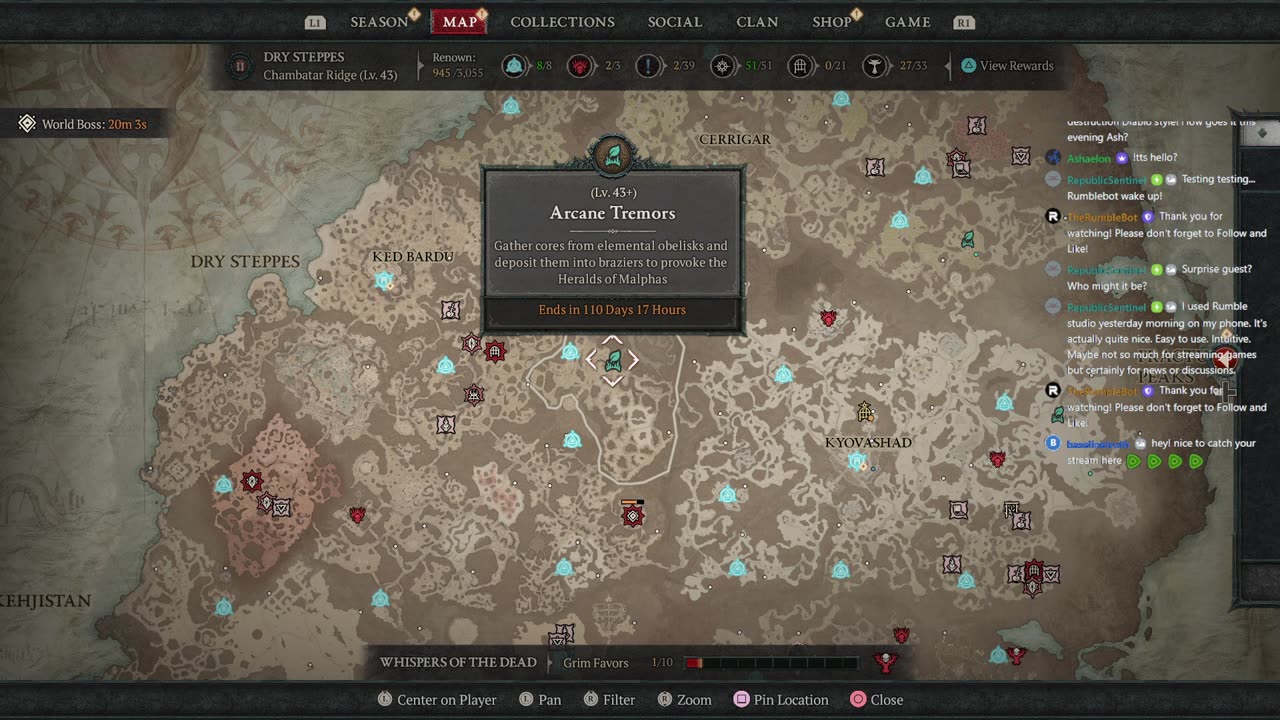Click the blue B avatar in chat

click(x=1053, y=443)
